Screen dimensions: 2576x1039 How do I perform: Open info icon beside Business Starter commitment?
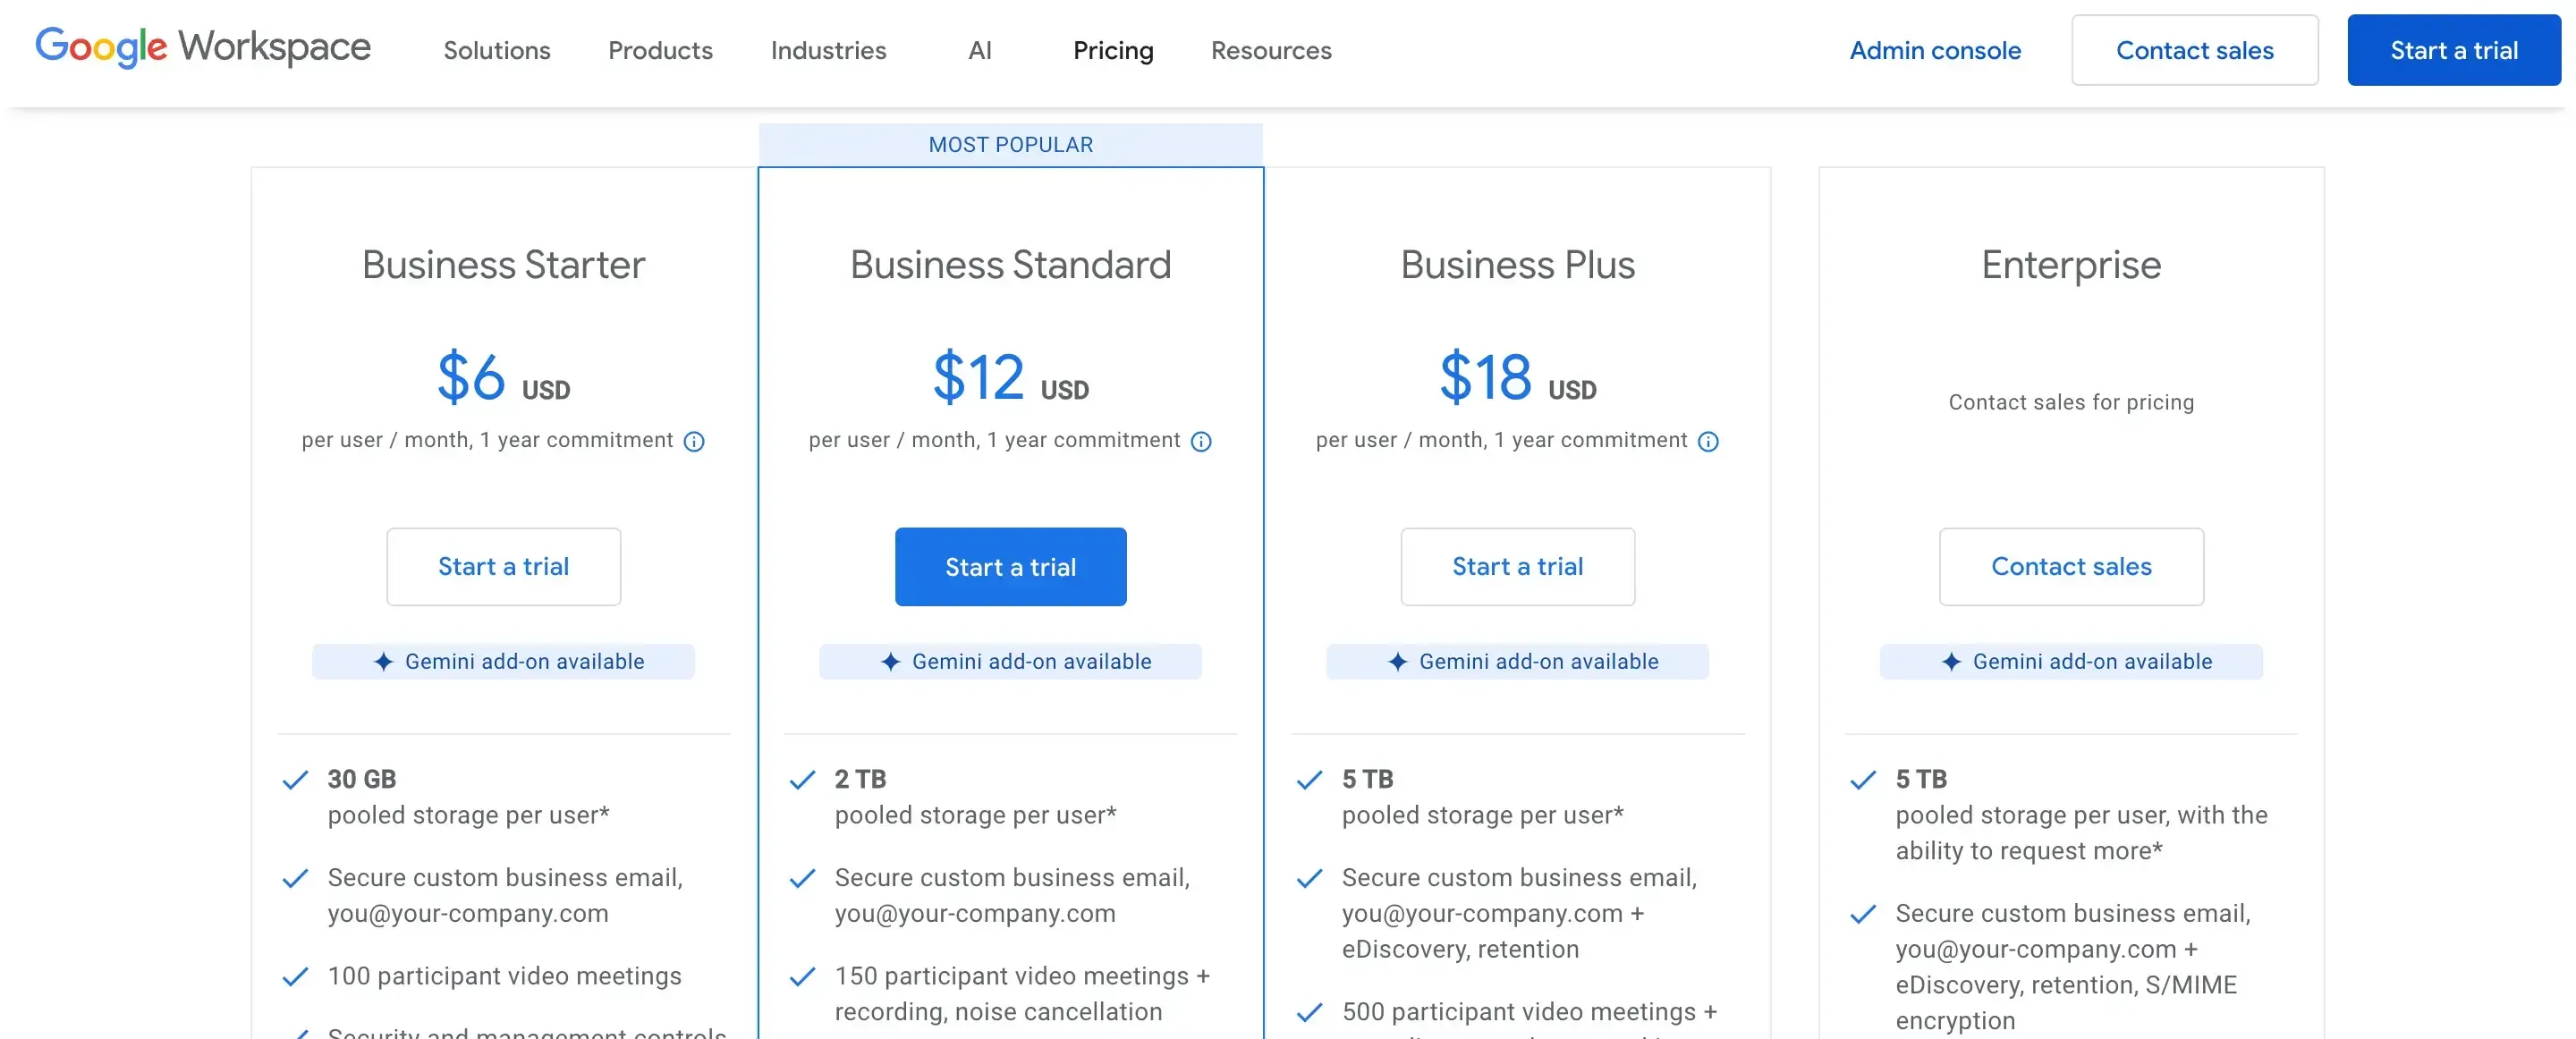pos(694,441)
